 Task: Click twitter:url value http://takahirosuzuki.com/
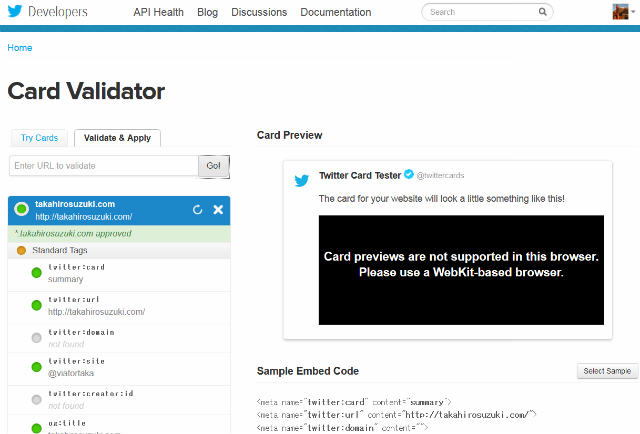point(96,312)
